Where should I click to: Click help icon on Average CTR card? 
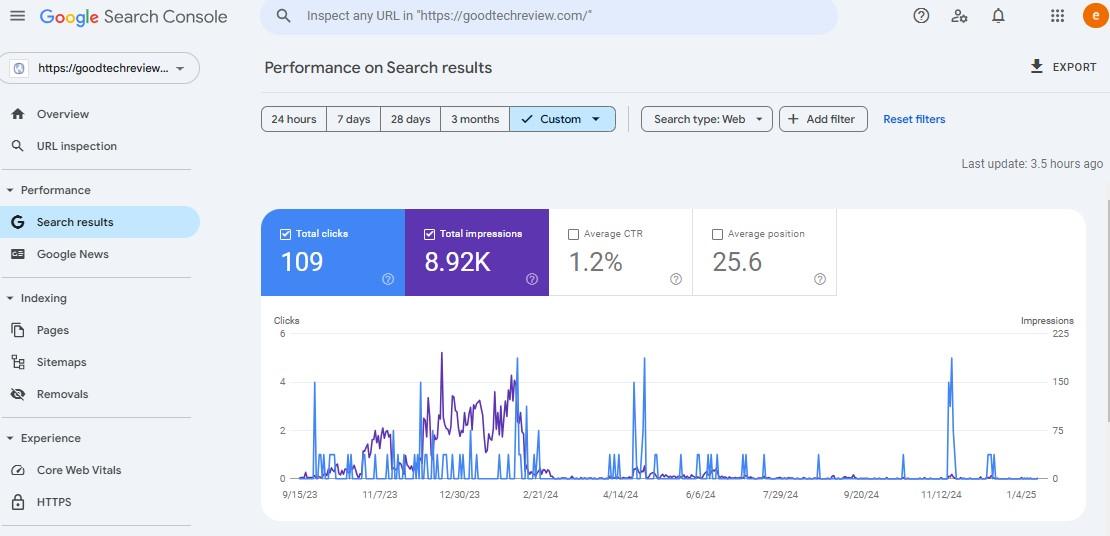click(675, 279)
